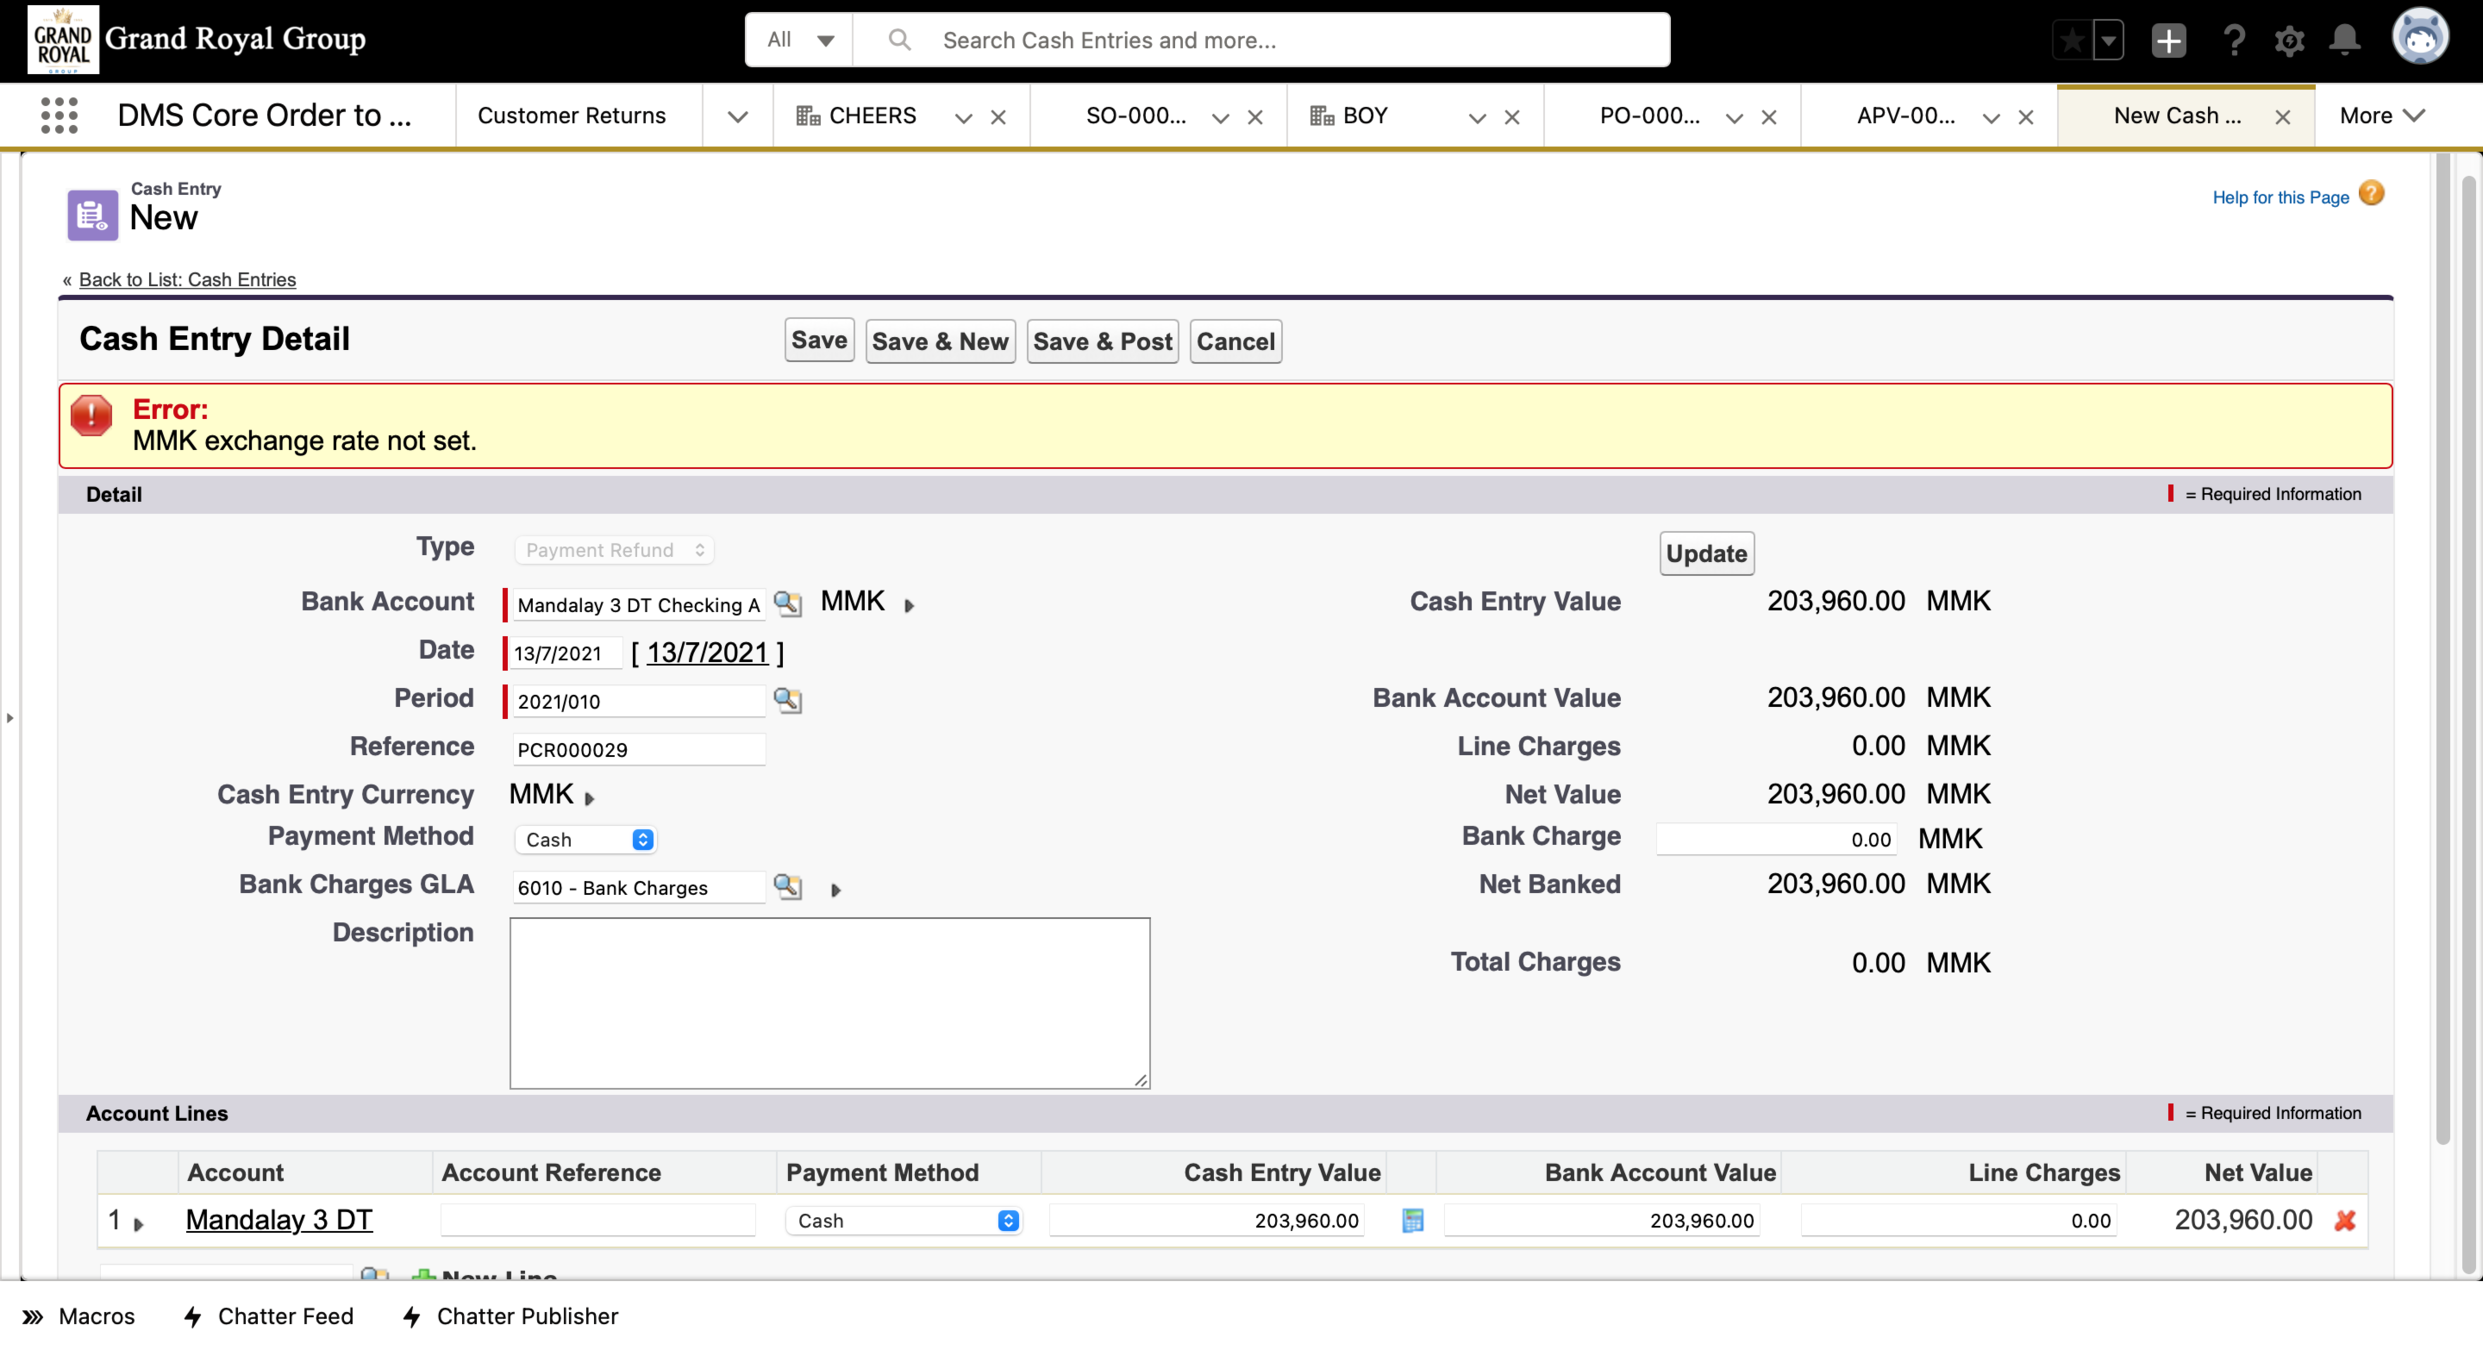This screenshot has height=1350, width=2483.
Task: Open the Payment Method Cash dropdown in Detail
Action: point(586,840)
